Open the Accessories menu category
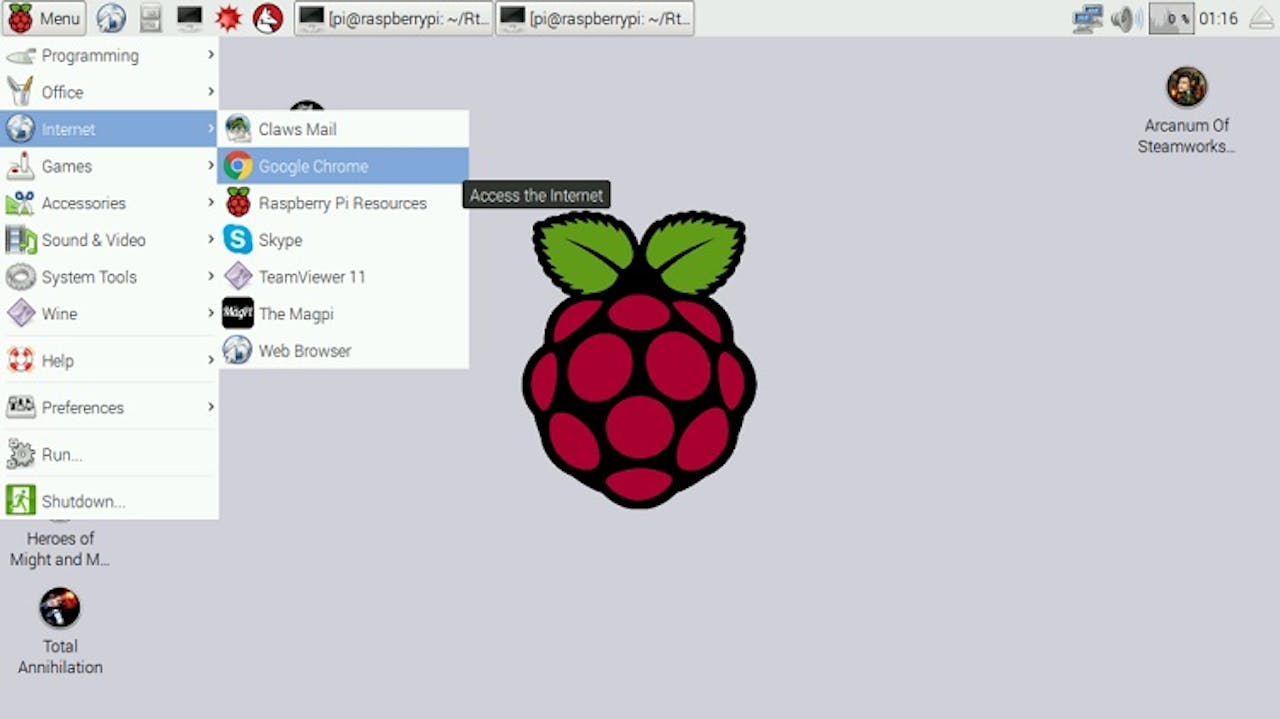This screenshot has height=719, width=1280. coord(109,203)
